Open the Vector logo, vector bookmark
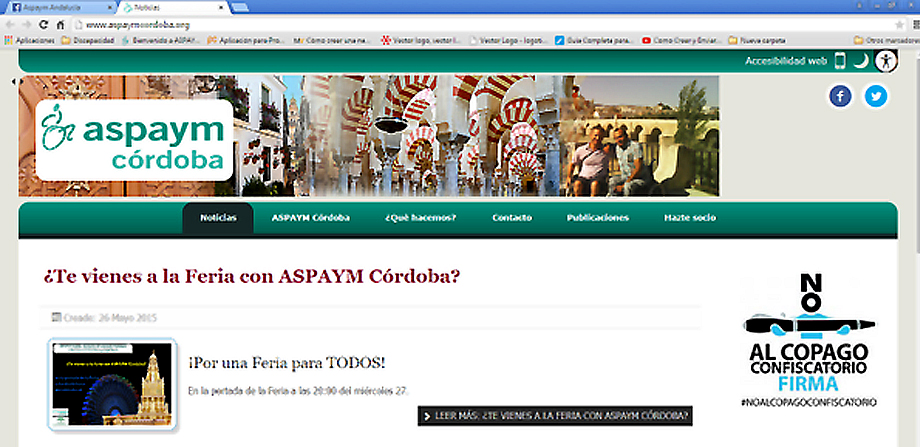The height and width of the screenshot is (447, 920). (421, 40)
